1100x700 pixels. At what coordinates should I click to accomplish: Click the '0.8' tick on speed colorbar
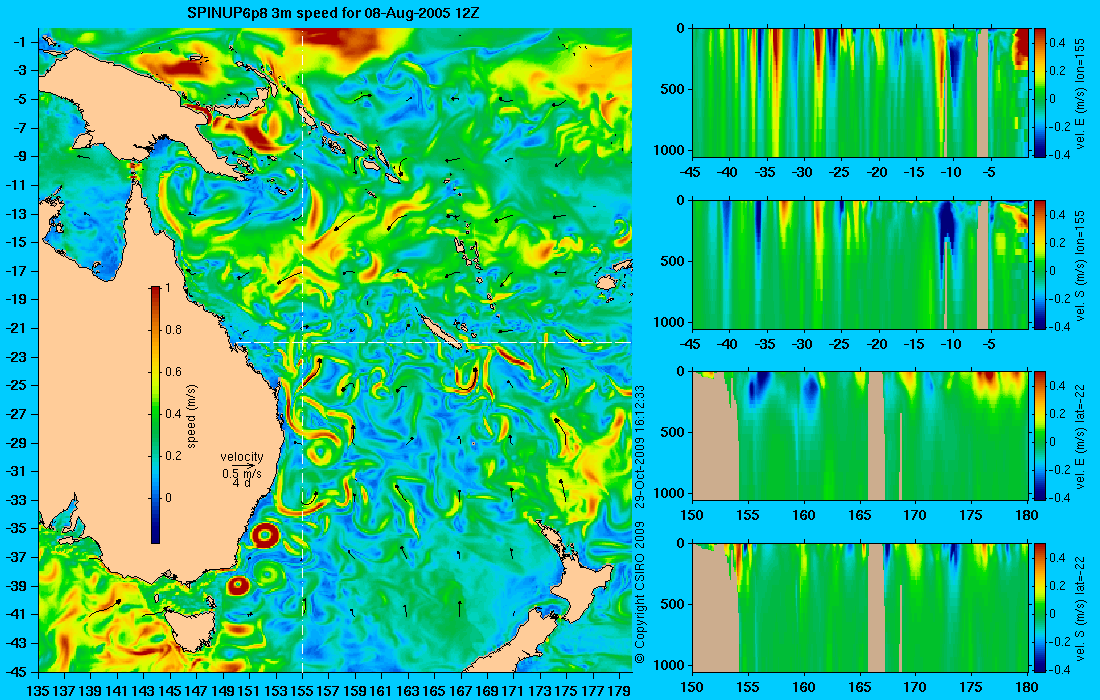[x=173, y=330]
